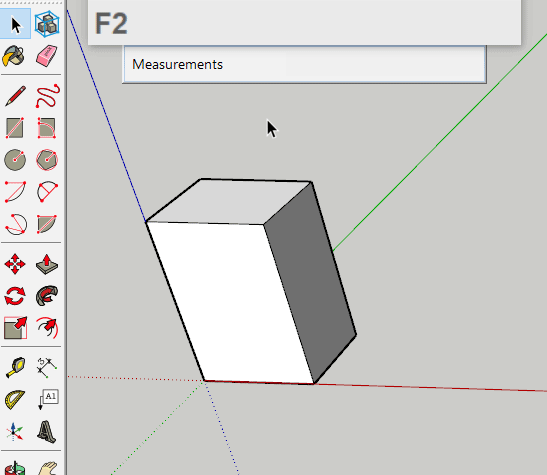
Task: Choose the Make Component tool
Action: 47,24
